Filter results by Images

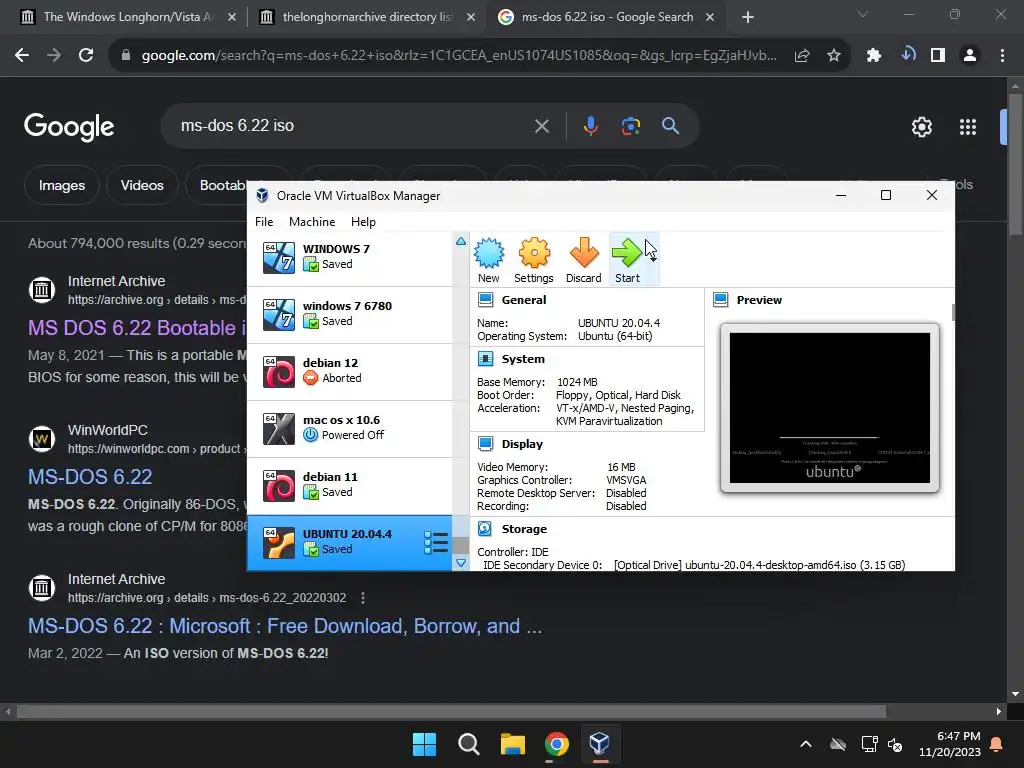61,185
